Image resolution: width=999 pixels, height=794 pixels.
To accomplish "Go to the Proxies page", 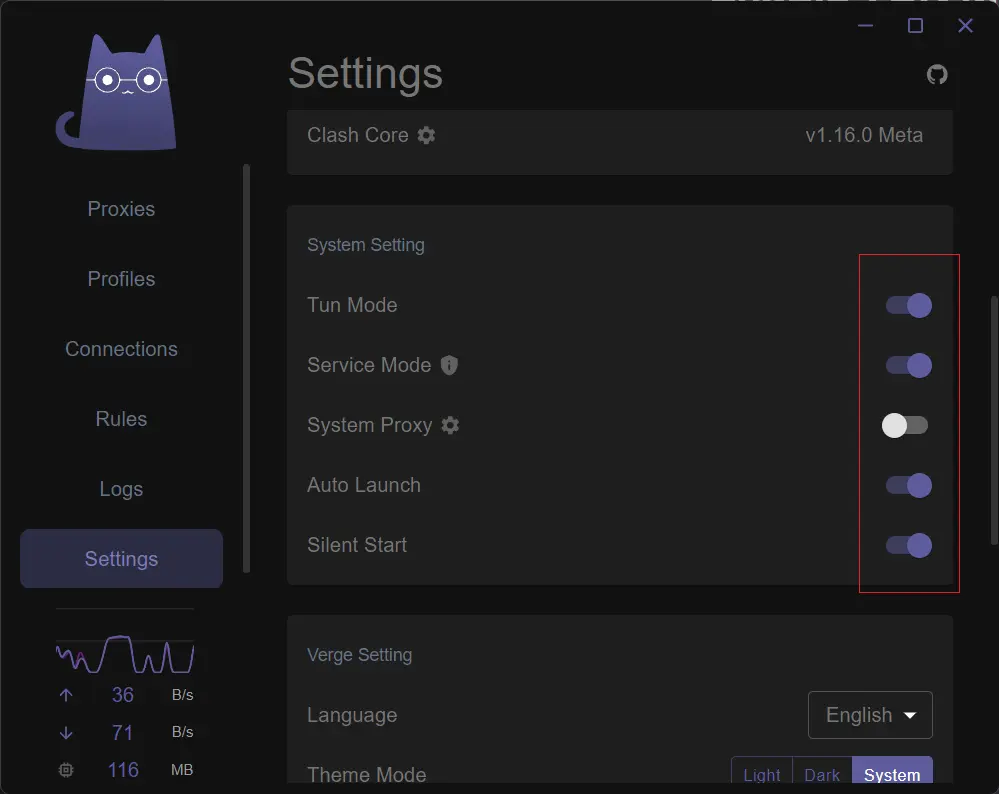I will [x=121, y=209].
